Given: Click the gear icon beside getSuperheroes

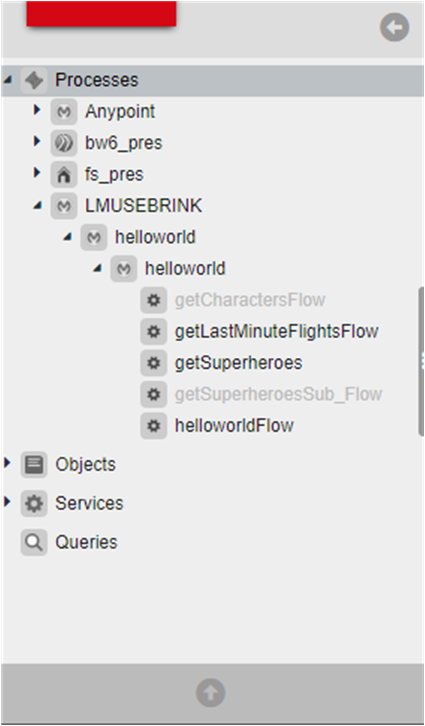Looking at the screenshot, I should point(154,363).
